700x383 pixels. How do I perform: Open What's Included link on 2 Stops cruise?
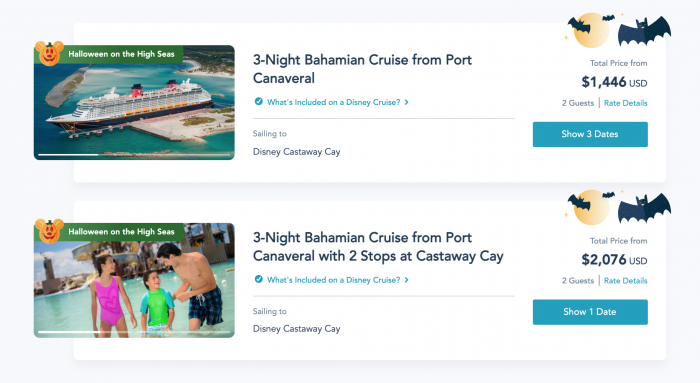tap(333, 280)
